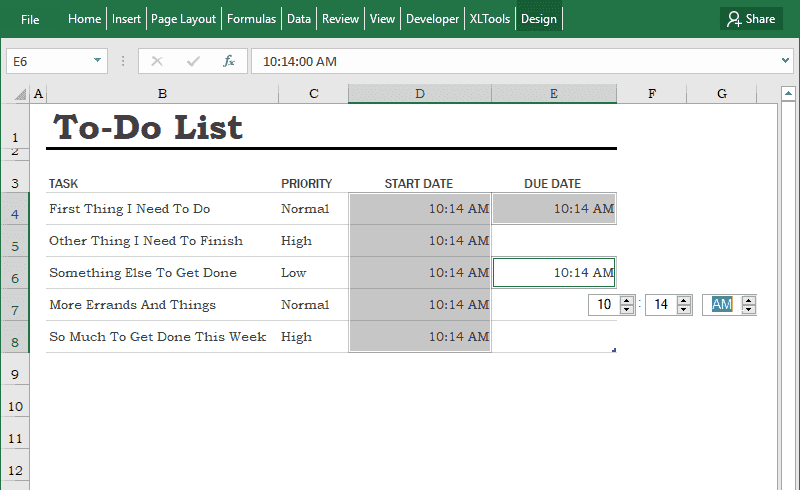The height and width of the screenshot is (490, 800).
Task: Click the TASK column heading
Action: click(x=63, y=184)
